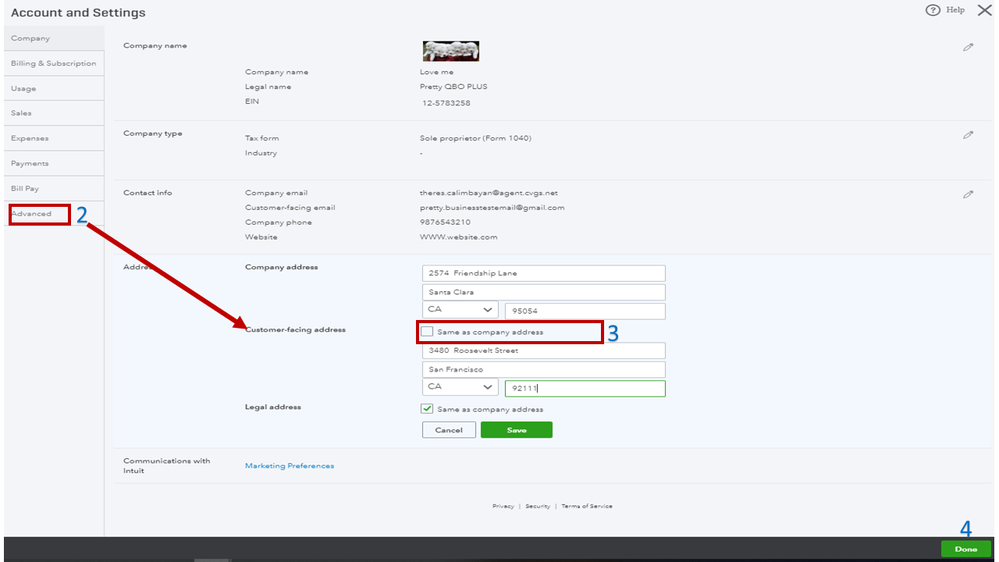Open the Payments settings tab

[54, 163]
